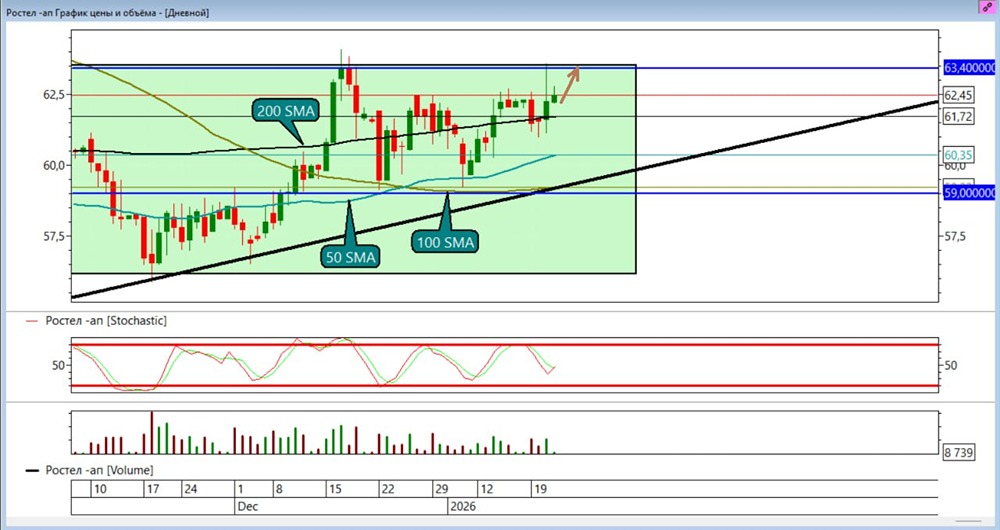Click the right axis 57,5 label

955,236
